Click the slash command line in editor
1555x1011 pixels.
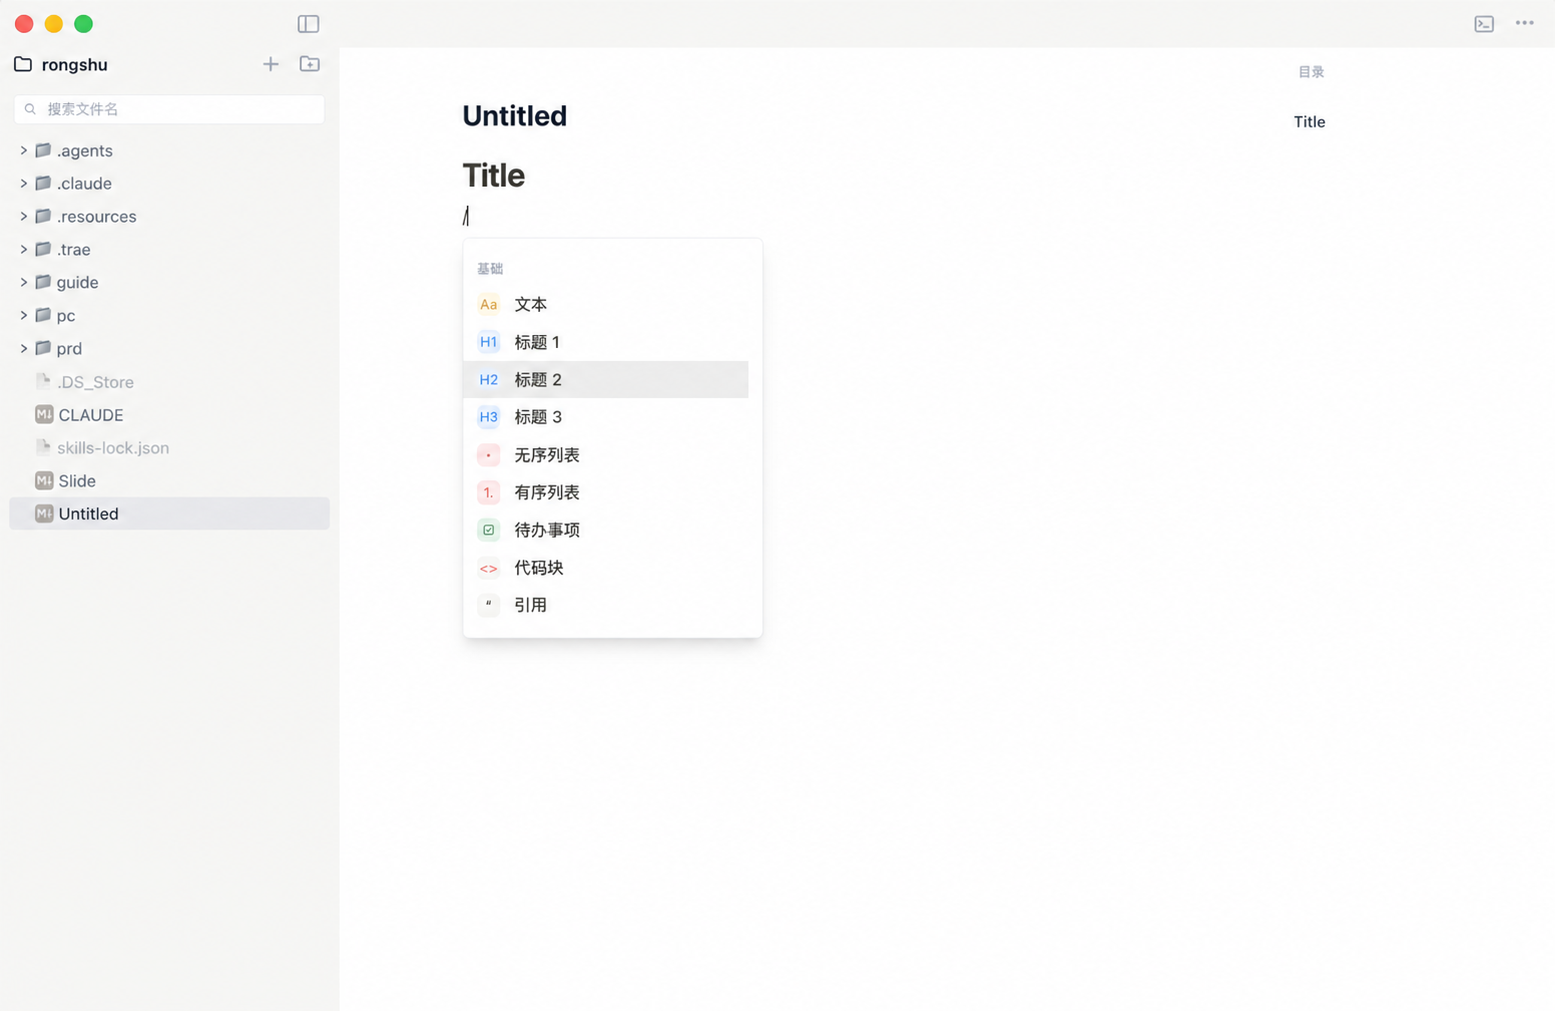tap(466, 216)
